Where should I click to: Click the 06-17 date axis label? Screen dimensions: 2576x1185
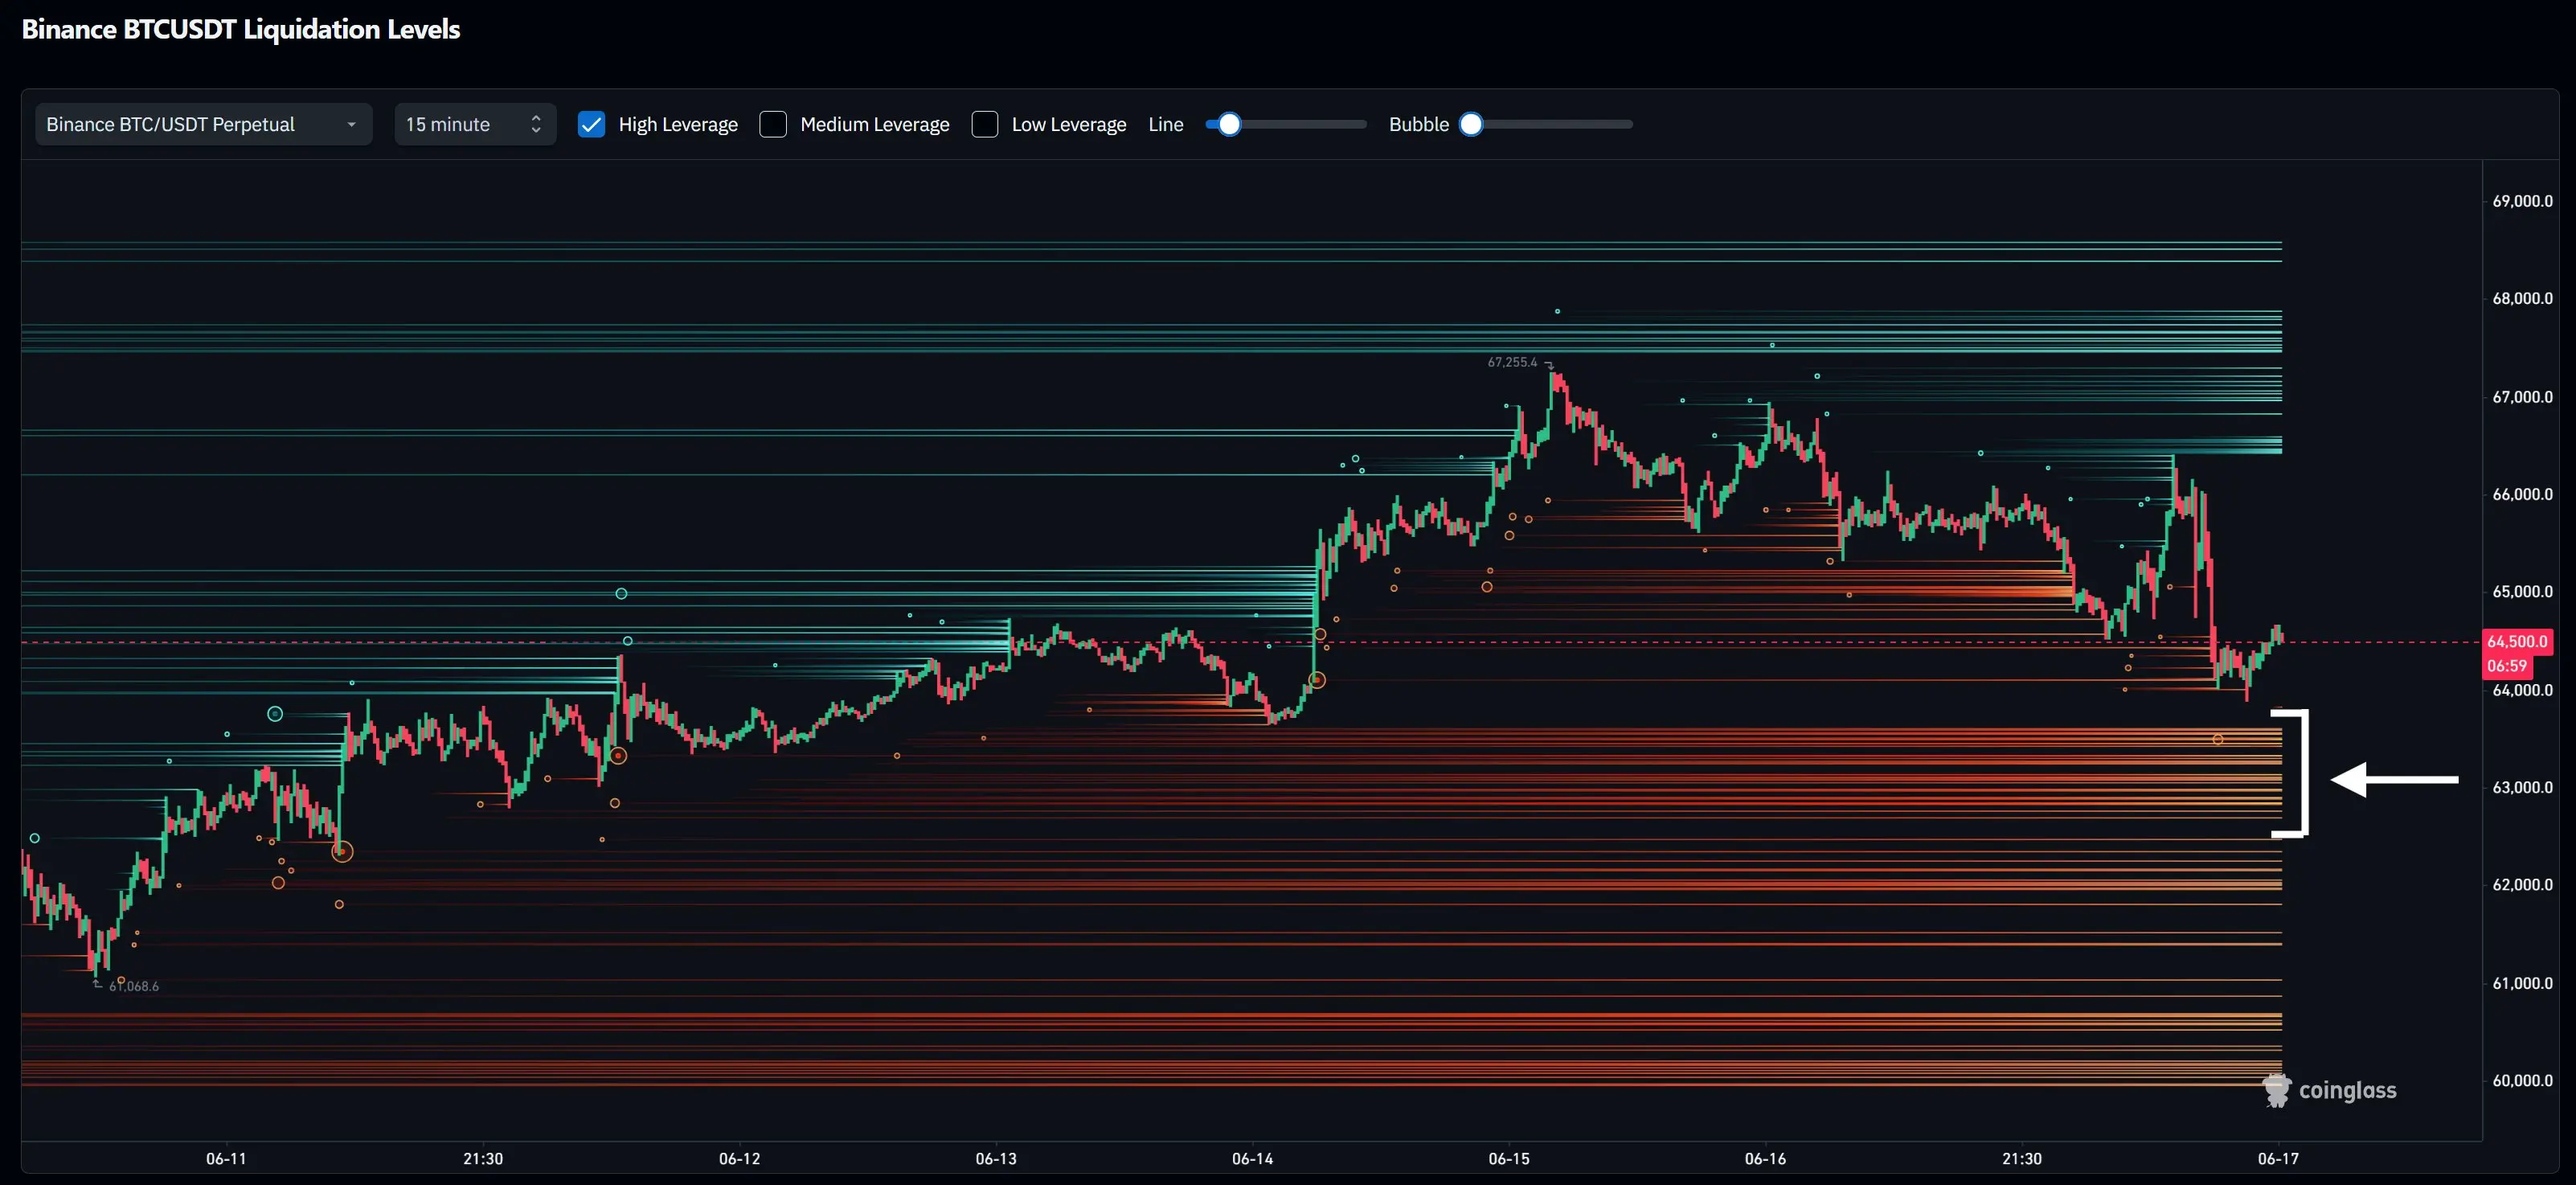pyautogui.click(x=2278, y=1159)
